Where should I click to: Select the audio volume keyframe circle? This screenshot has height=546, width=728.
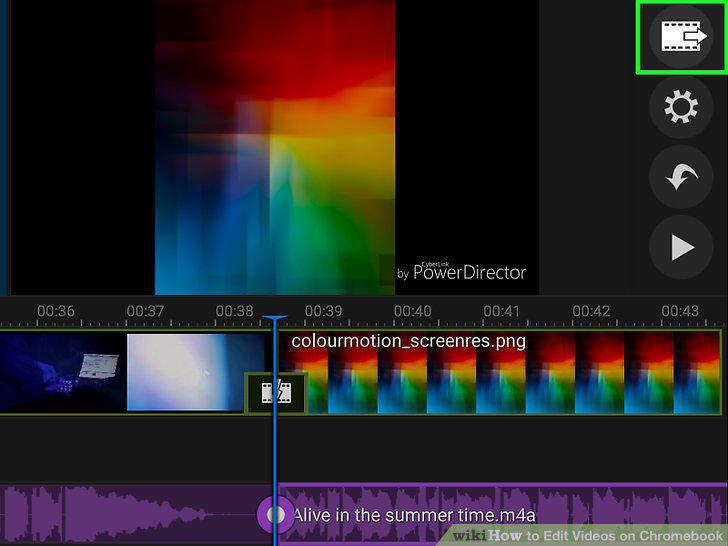point(275,514)
